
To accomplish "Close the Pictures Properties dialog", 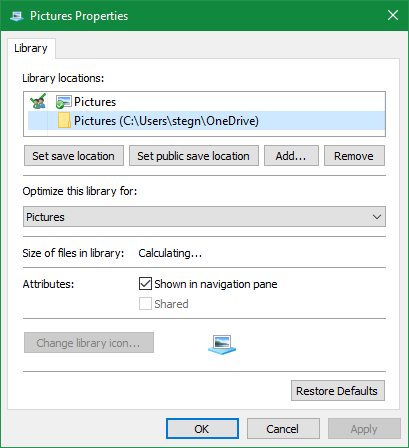I will [x=393, y=15].
